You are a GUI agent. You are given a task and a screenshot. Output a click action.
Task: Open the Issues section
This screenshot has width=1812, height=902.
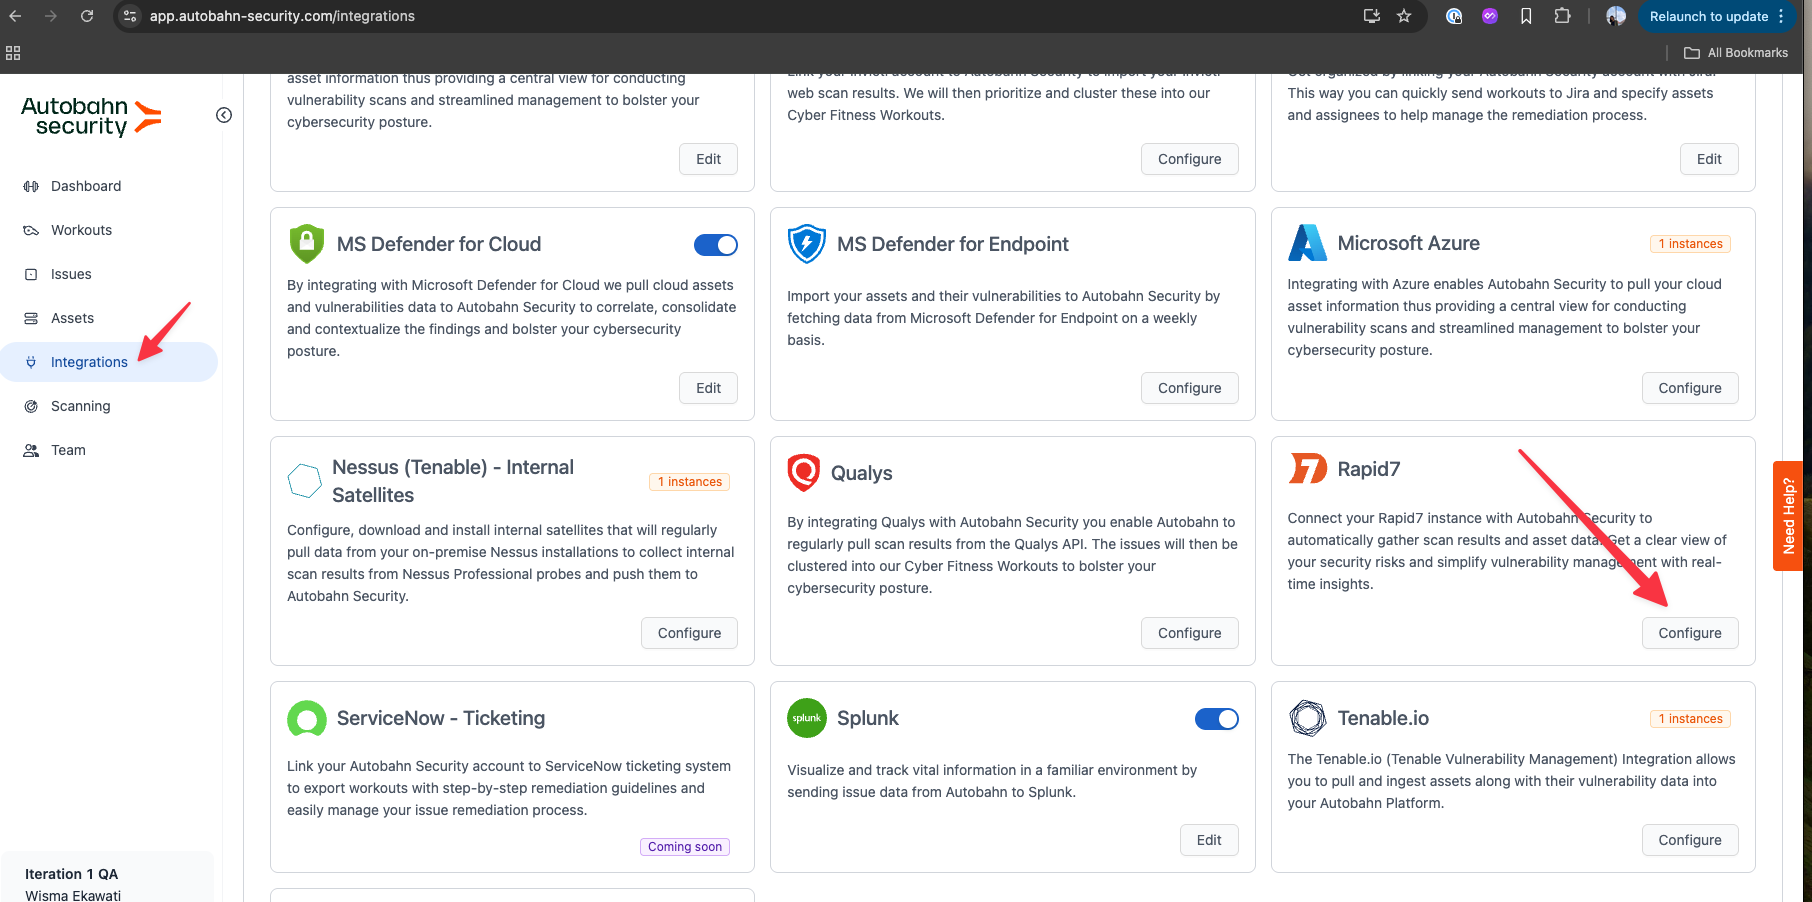[71, 274]
